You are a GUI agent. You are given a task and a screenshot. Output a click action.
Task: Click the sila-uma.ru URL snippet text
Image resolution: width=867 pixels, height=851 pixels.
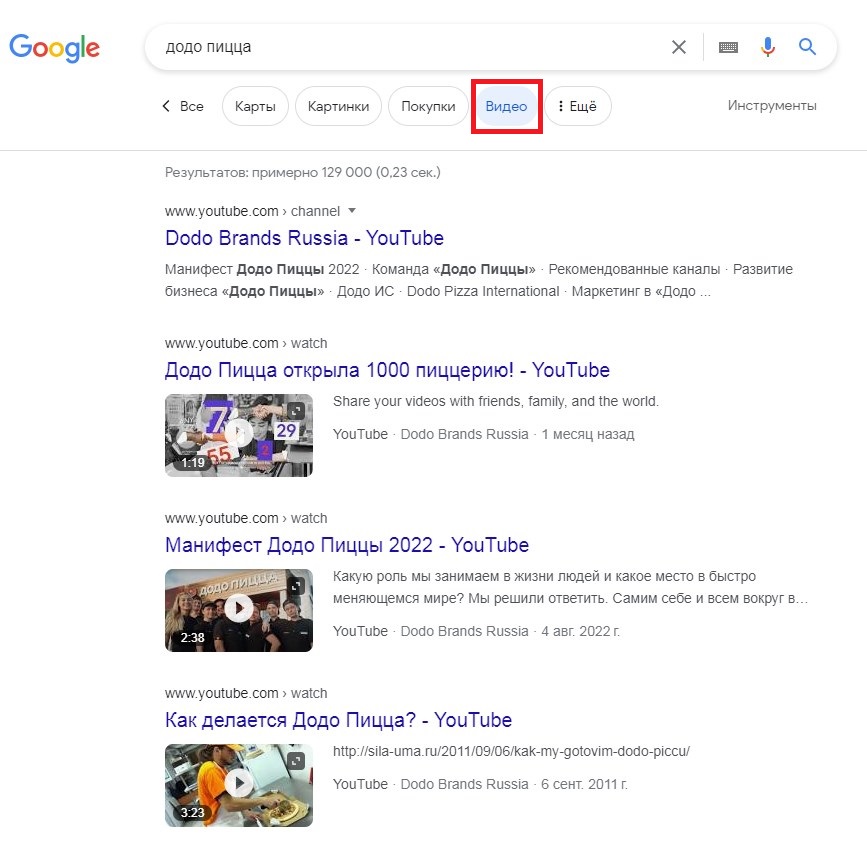pyautogui.click(x=511, y=751)
